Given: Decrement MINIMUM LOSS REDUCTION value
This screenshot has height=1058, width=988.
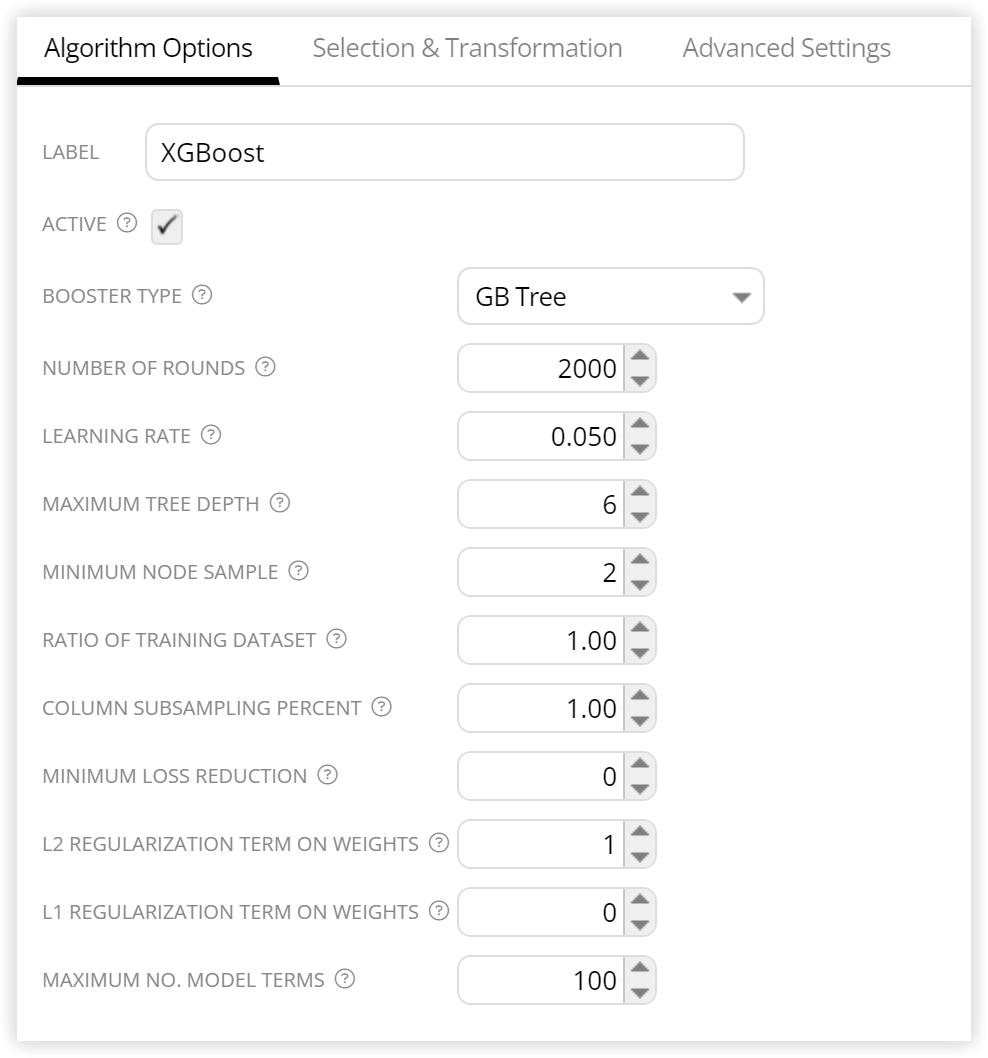Looking at the screenshot, I should 640,789.
